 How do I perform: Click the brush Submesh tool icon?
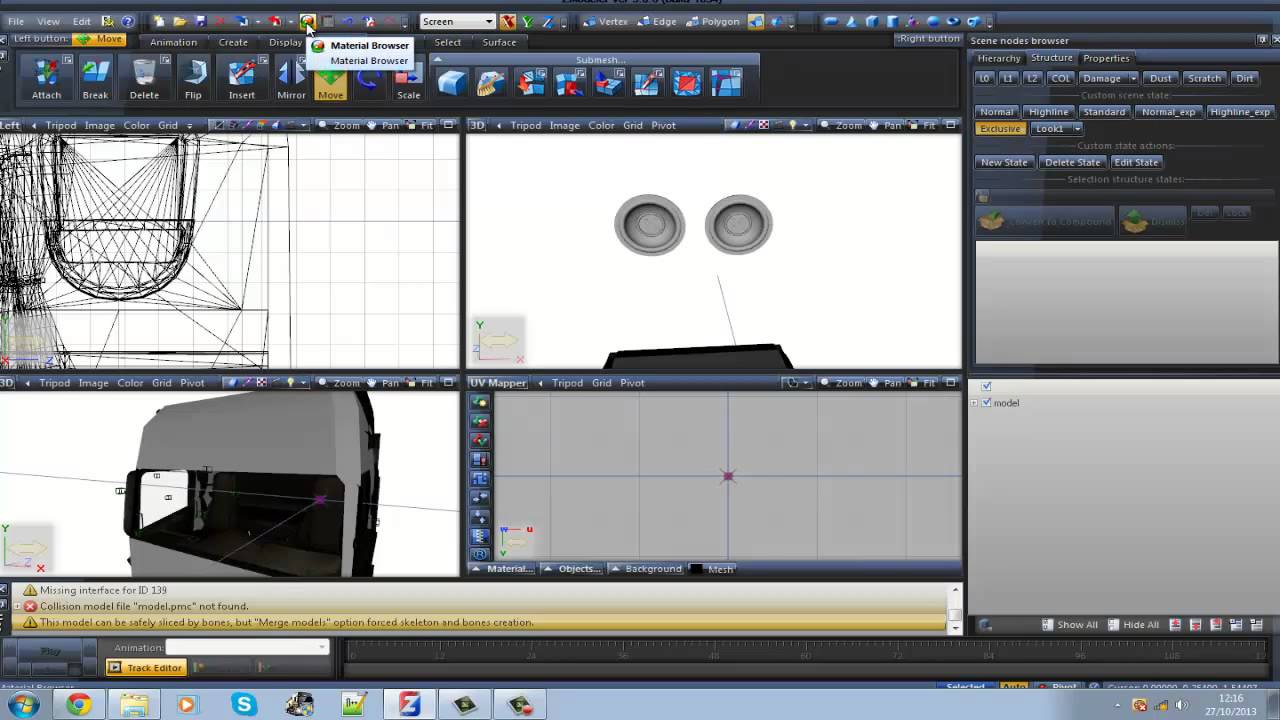point(491,83)
